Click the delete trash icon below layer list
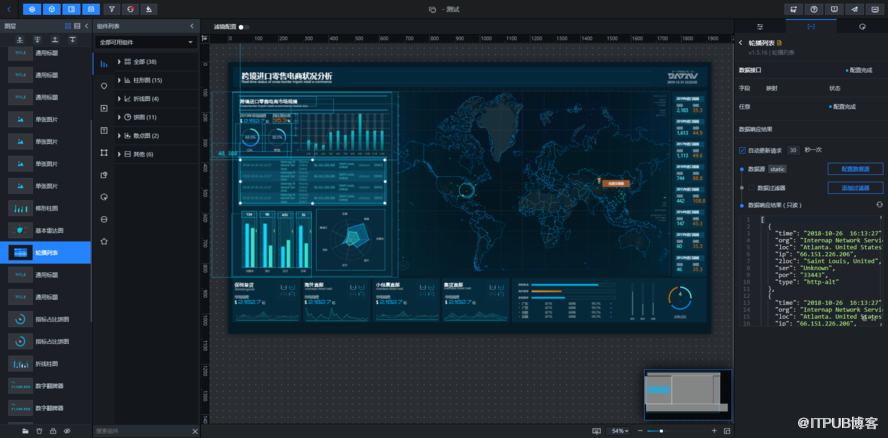This screenshot has height=438, width=888. coord(39,431)
